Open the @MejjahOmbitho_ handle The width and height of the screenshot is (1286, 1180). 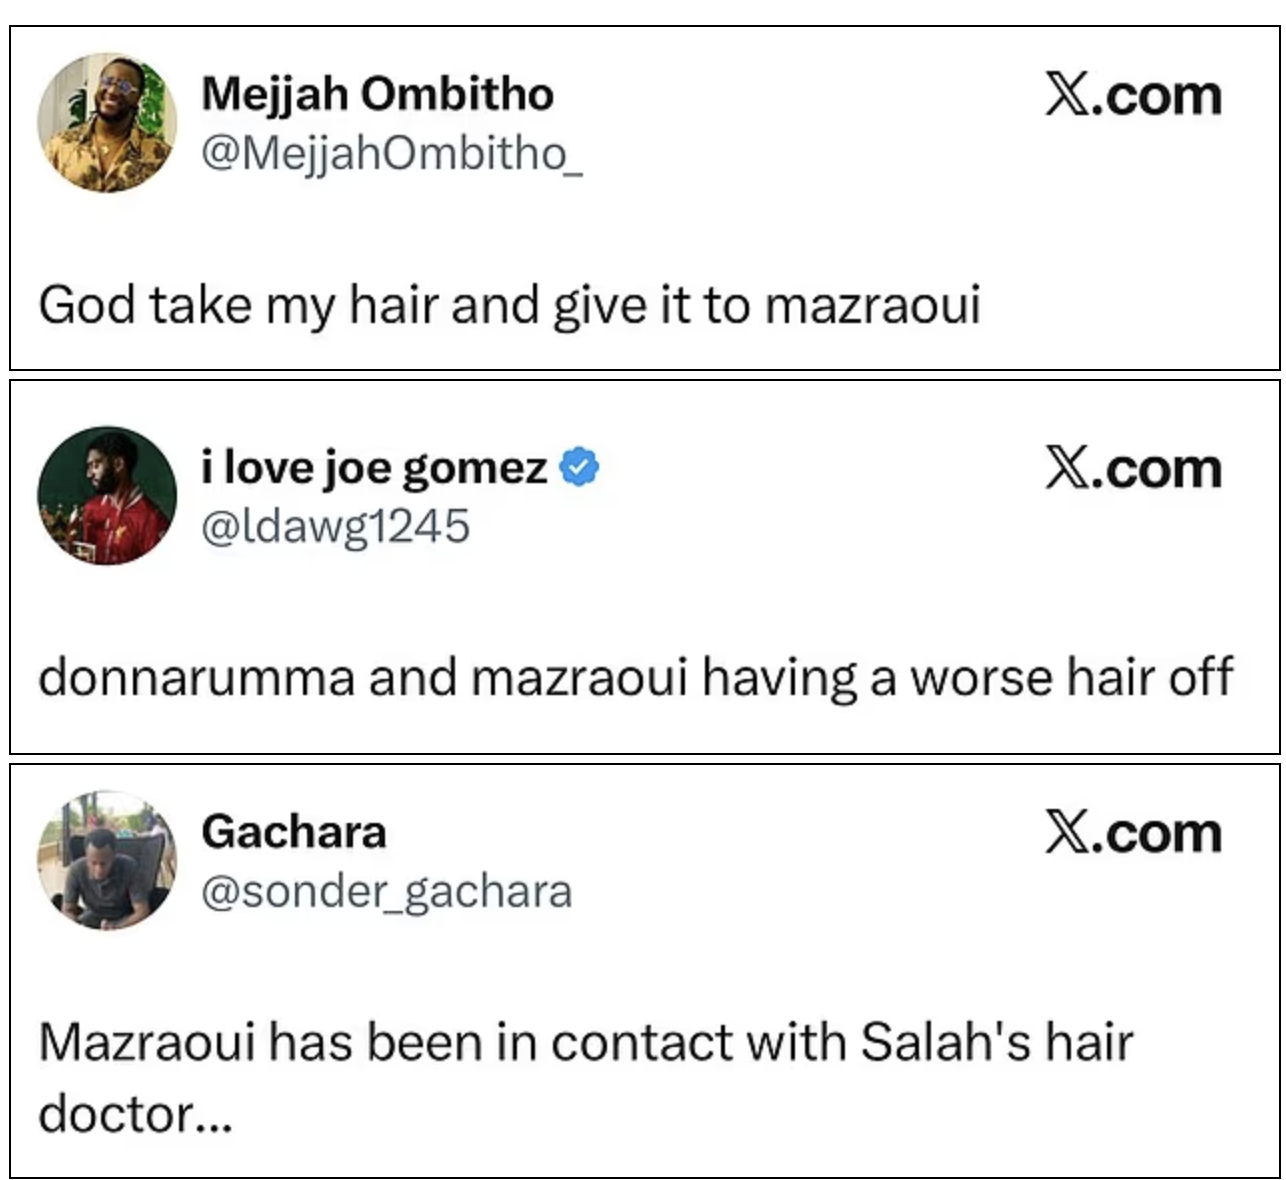pyautogui.click(x=391, y=152)
